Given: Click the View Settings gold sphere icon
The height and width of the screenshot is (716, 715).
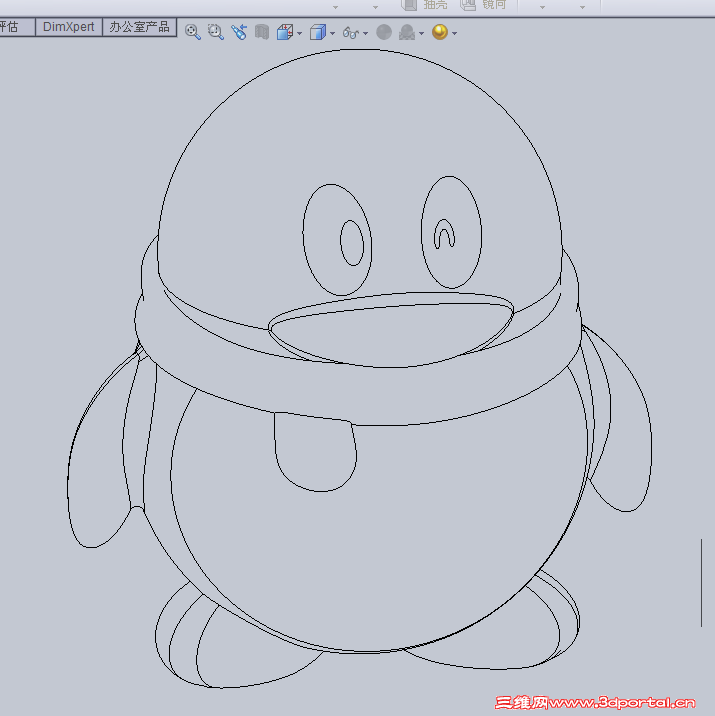Looking at the screenshot, I should (x=440, y=32).
